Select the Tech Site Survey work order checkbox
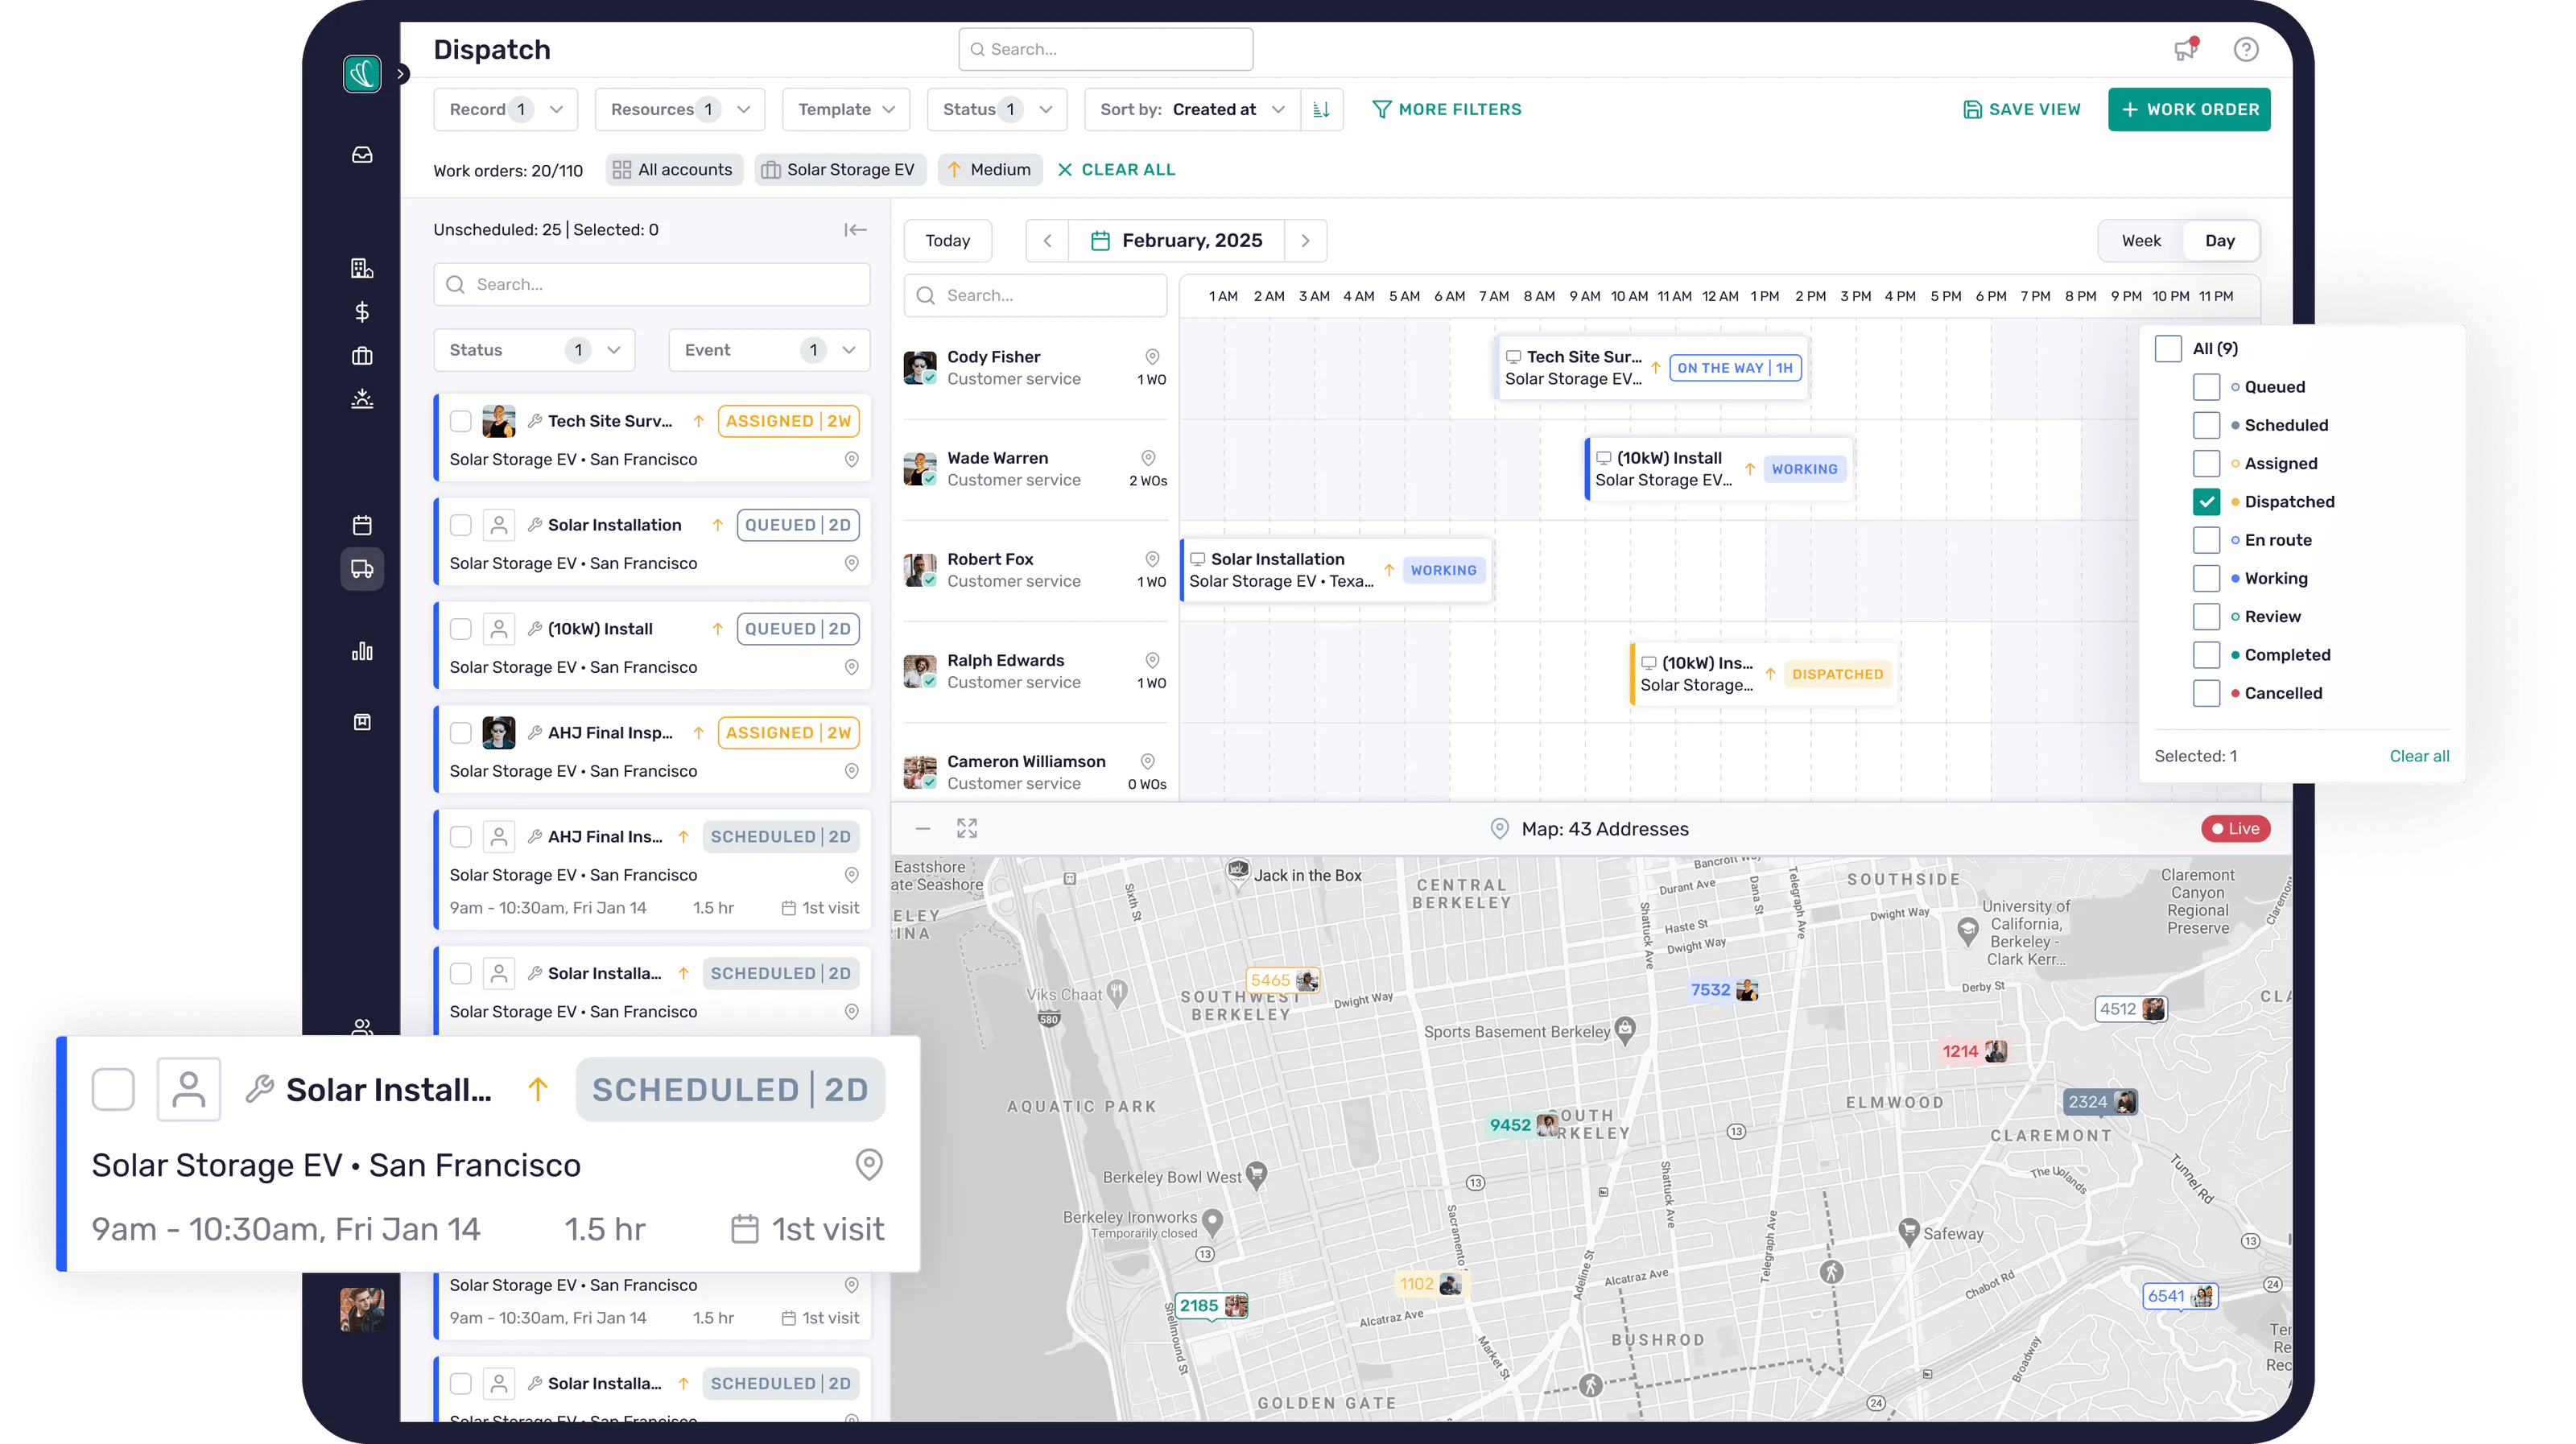 (460, 422)
